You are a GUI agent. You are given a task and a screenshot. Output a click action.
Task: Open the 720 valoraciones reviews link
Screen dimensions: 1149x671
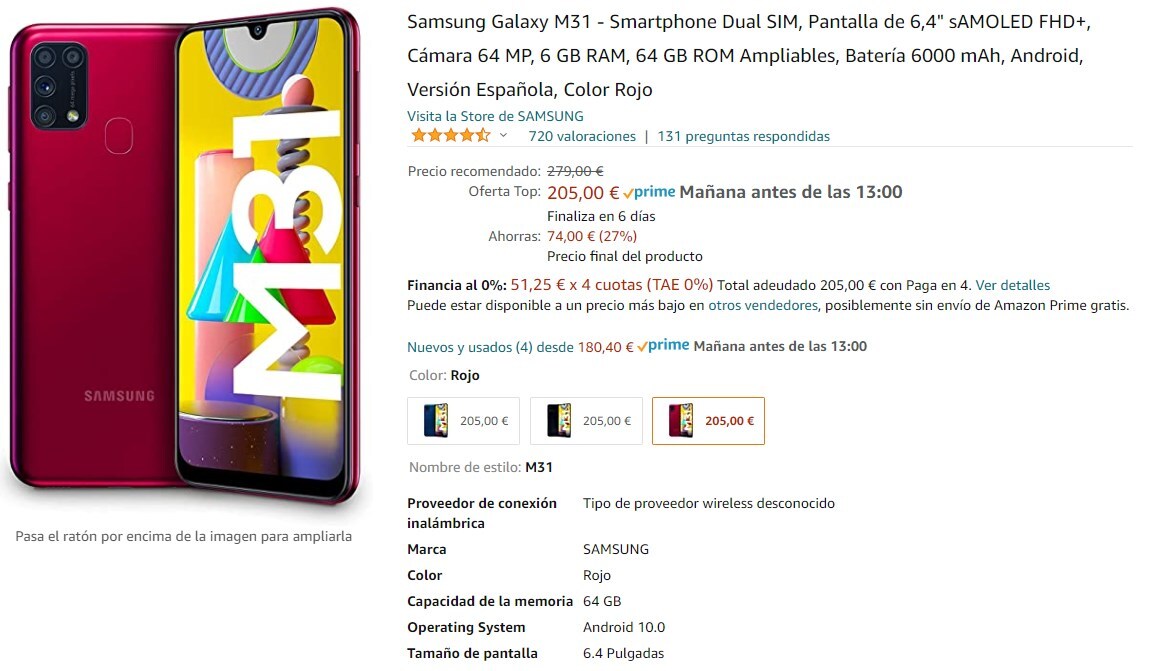click(x=582, y=136)
